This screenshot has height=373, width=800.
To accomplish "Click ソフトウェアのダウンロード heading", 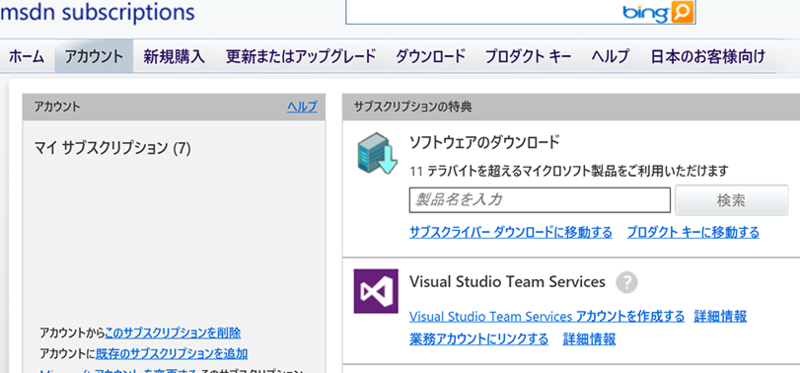I will pos(485,142).
